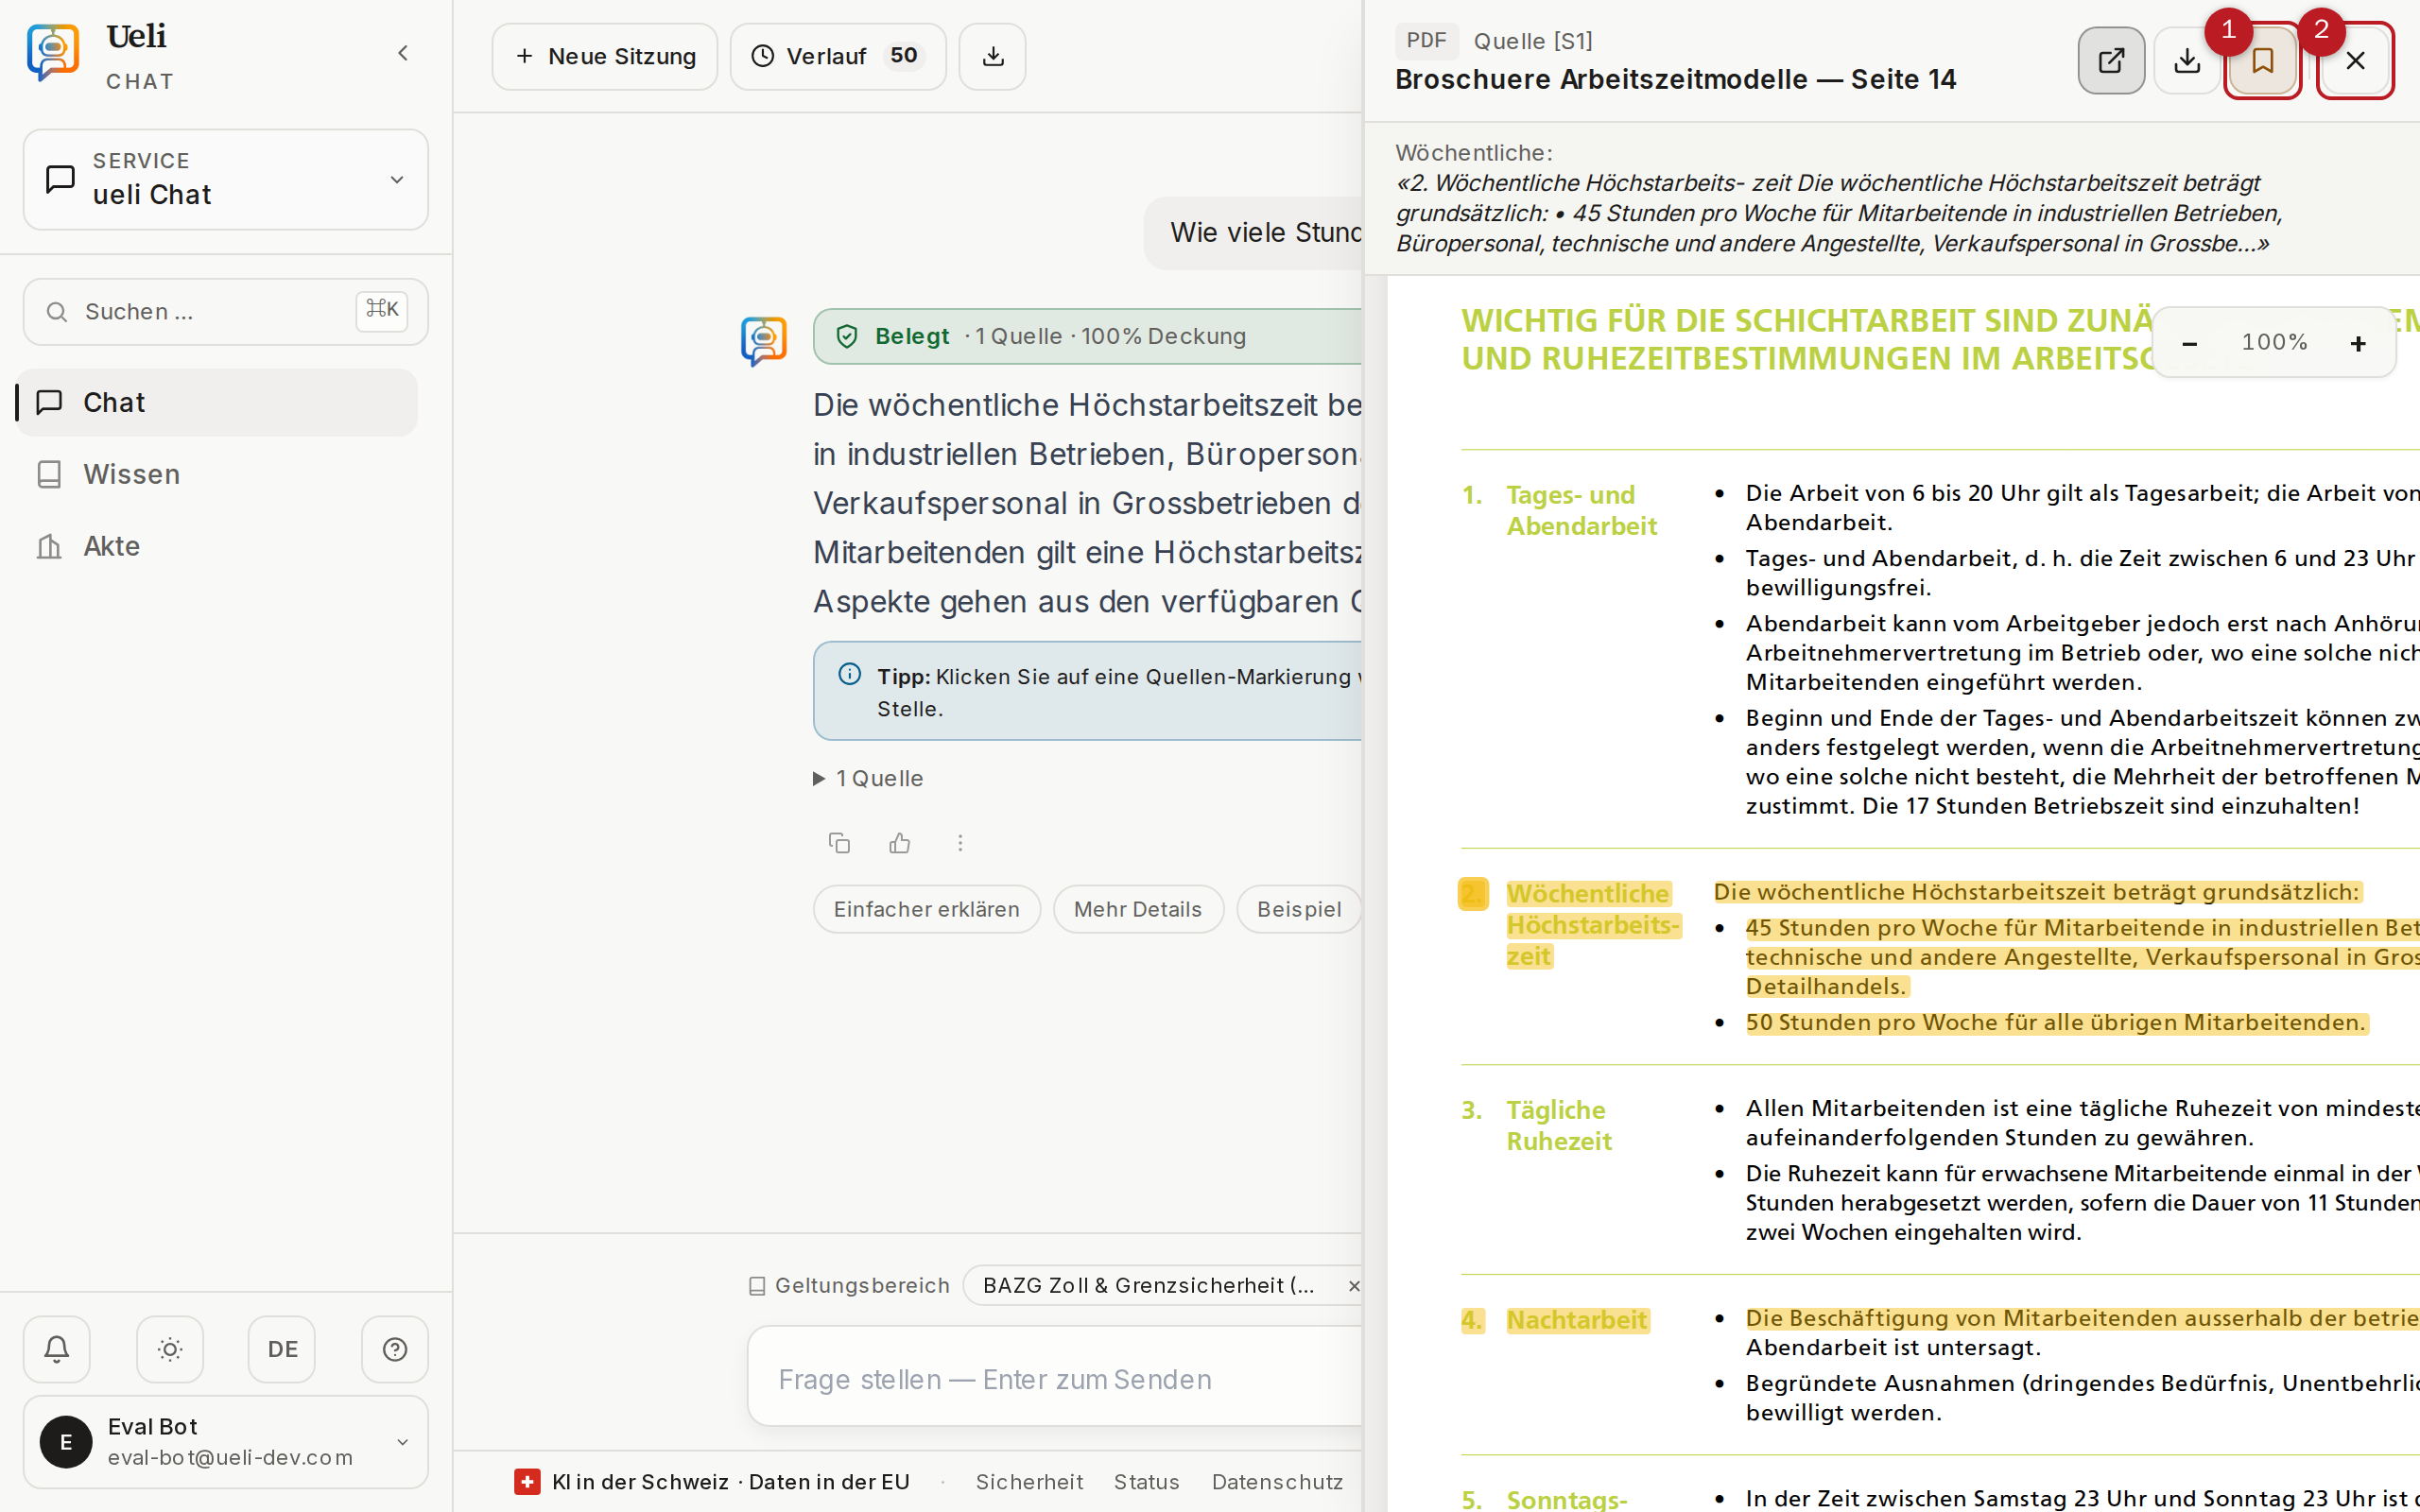This screenshot has height=1512, width=2420.
Task: Open the Verlauf history
Action: point(838,57)
